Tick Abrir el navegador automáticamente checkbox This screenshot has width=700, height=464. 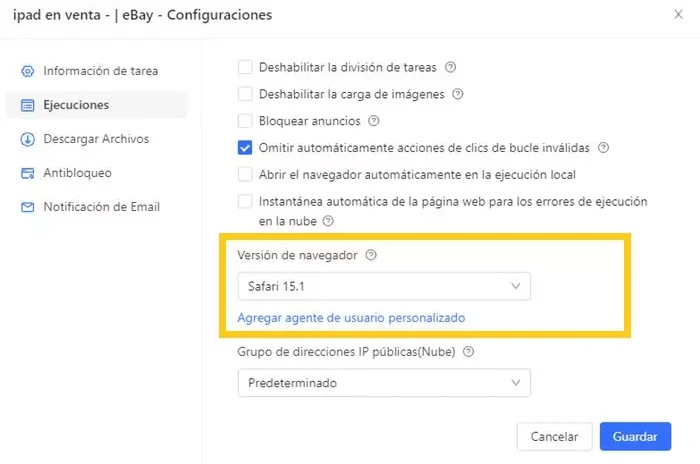tap(245, 174)
